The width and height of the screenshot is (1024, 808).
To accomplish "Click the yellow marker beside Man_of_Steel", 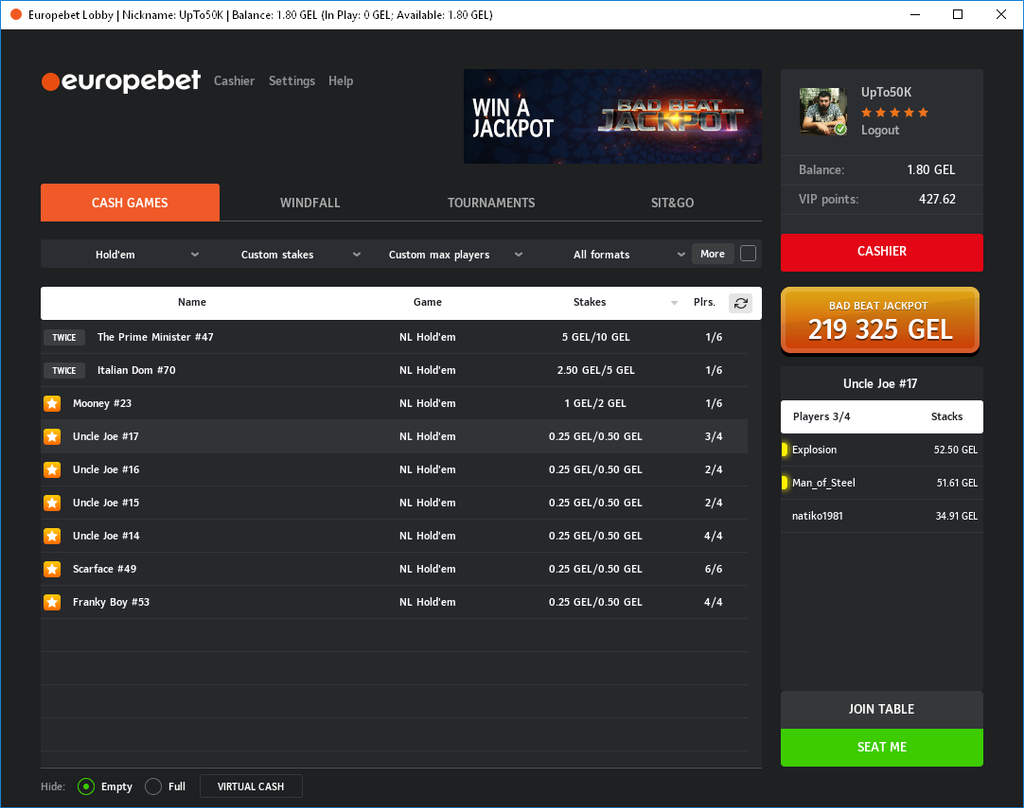I will (x=784, y=483).
